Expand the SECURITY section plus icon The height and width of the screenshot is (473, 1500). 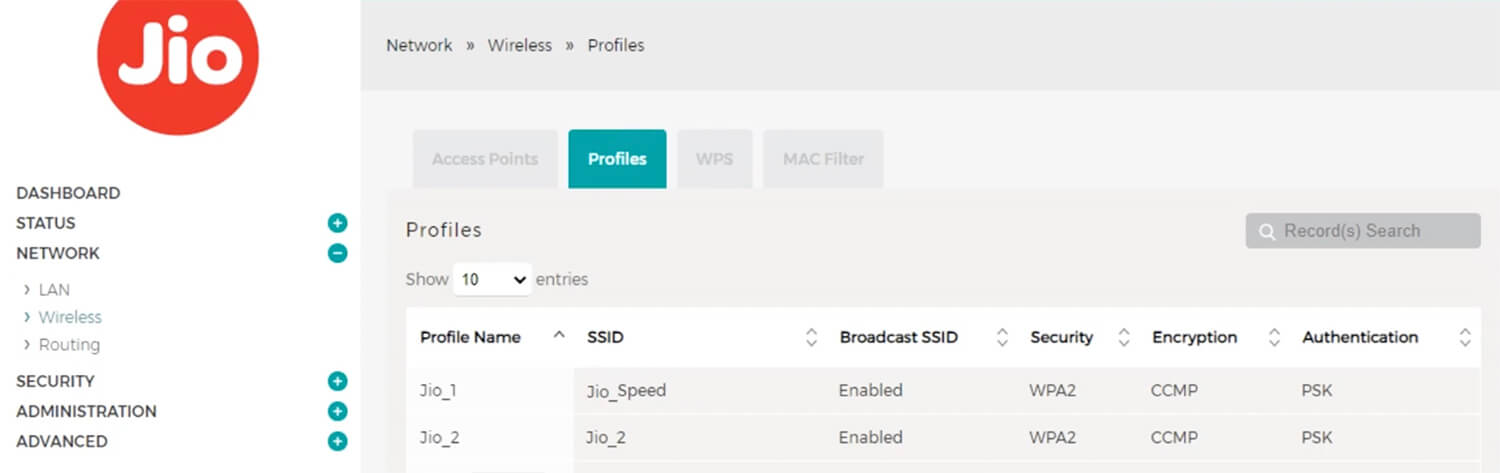(x=338, y=381)
